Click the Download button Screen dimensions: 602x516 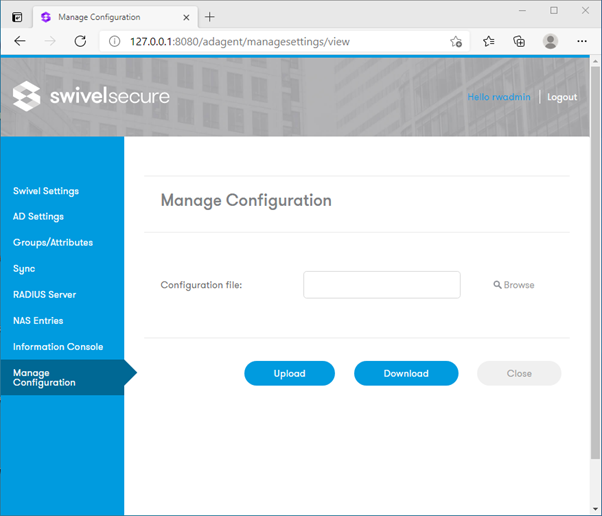pos(406,373)
